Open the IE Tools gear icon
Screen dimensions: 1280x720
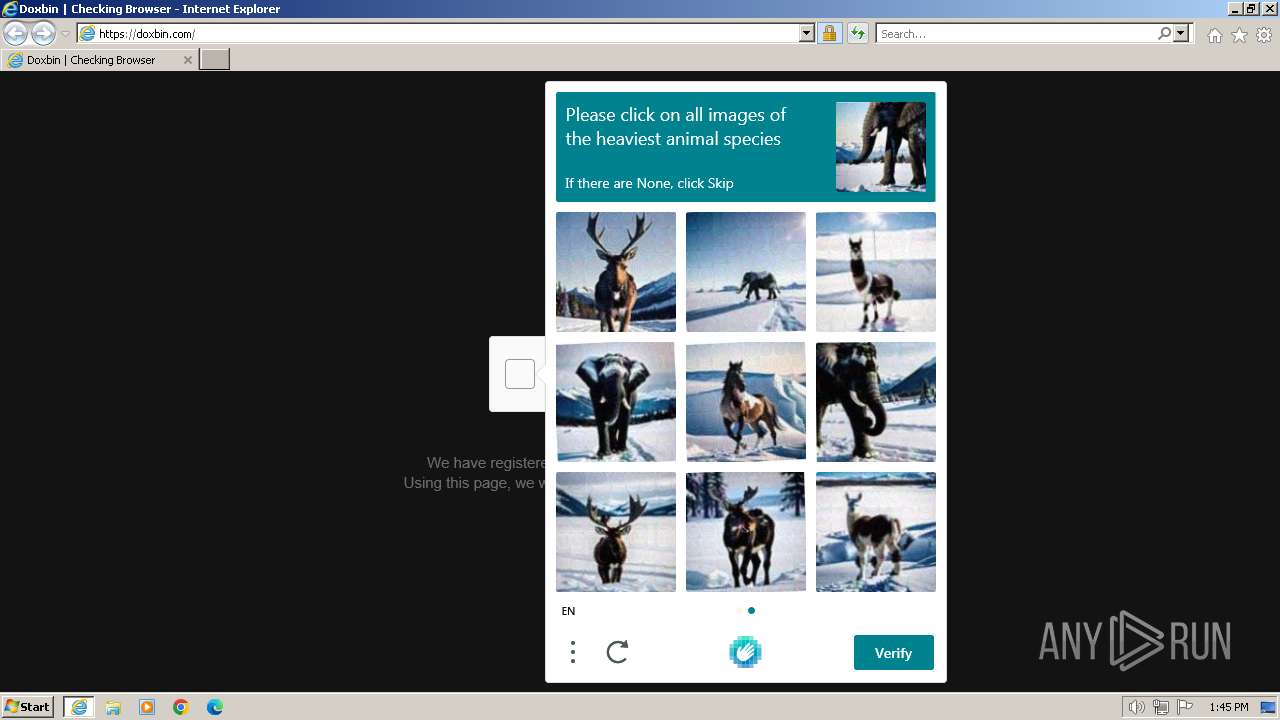[x=1264, y=35]
